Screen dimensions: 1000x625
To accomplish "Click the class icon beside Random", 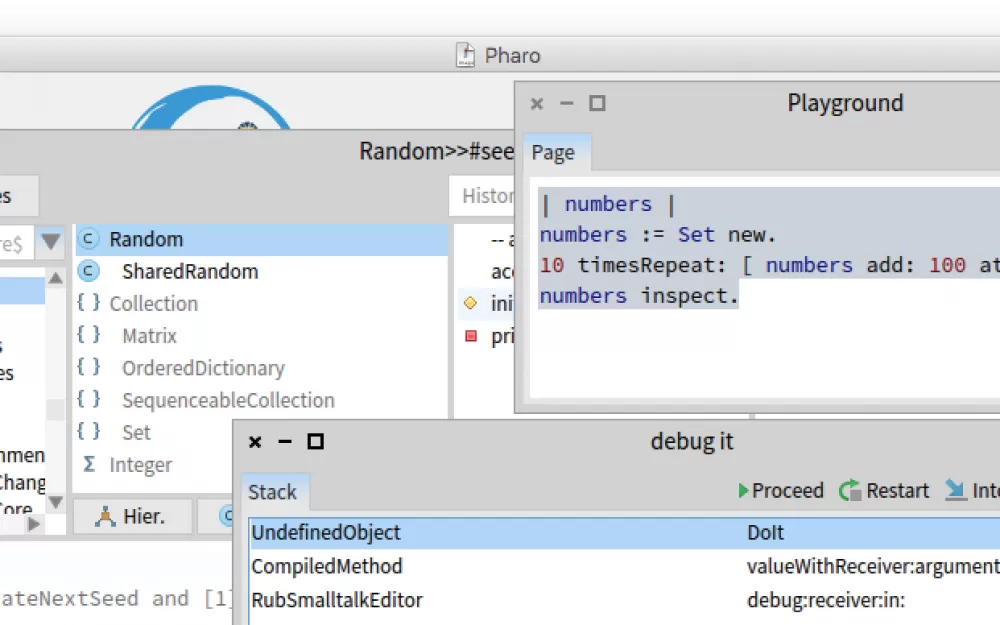I will pyautogui.click(x=89, y=239).
